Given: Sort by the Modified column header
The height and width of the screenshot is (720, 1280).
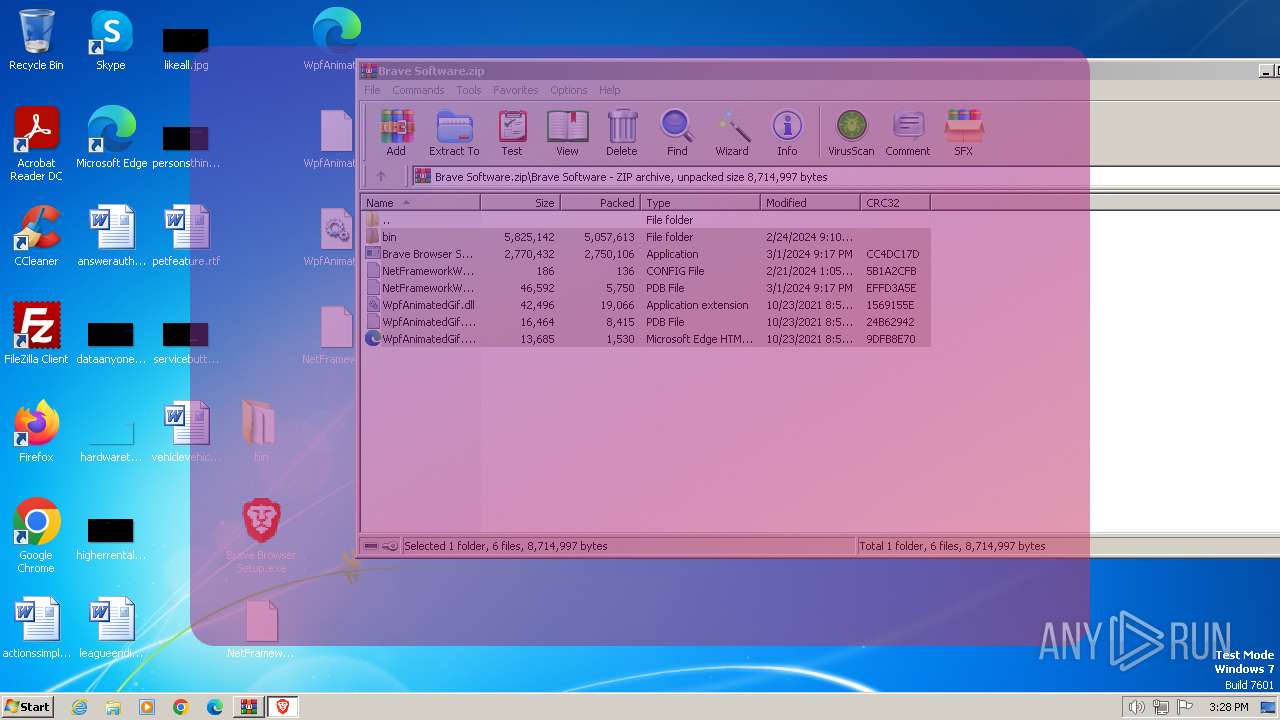Looking at the screenshot, I should [x=810, y=203].
